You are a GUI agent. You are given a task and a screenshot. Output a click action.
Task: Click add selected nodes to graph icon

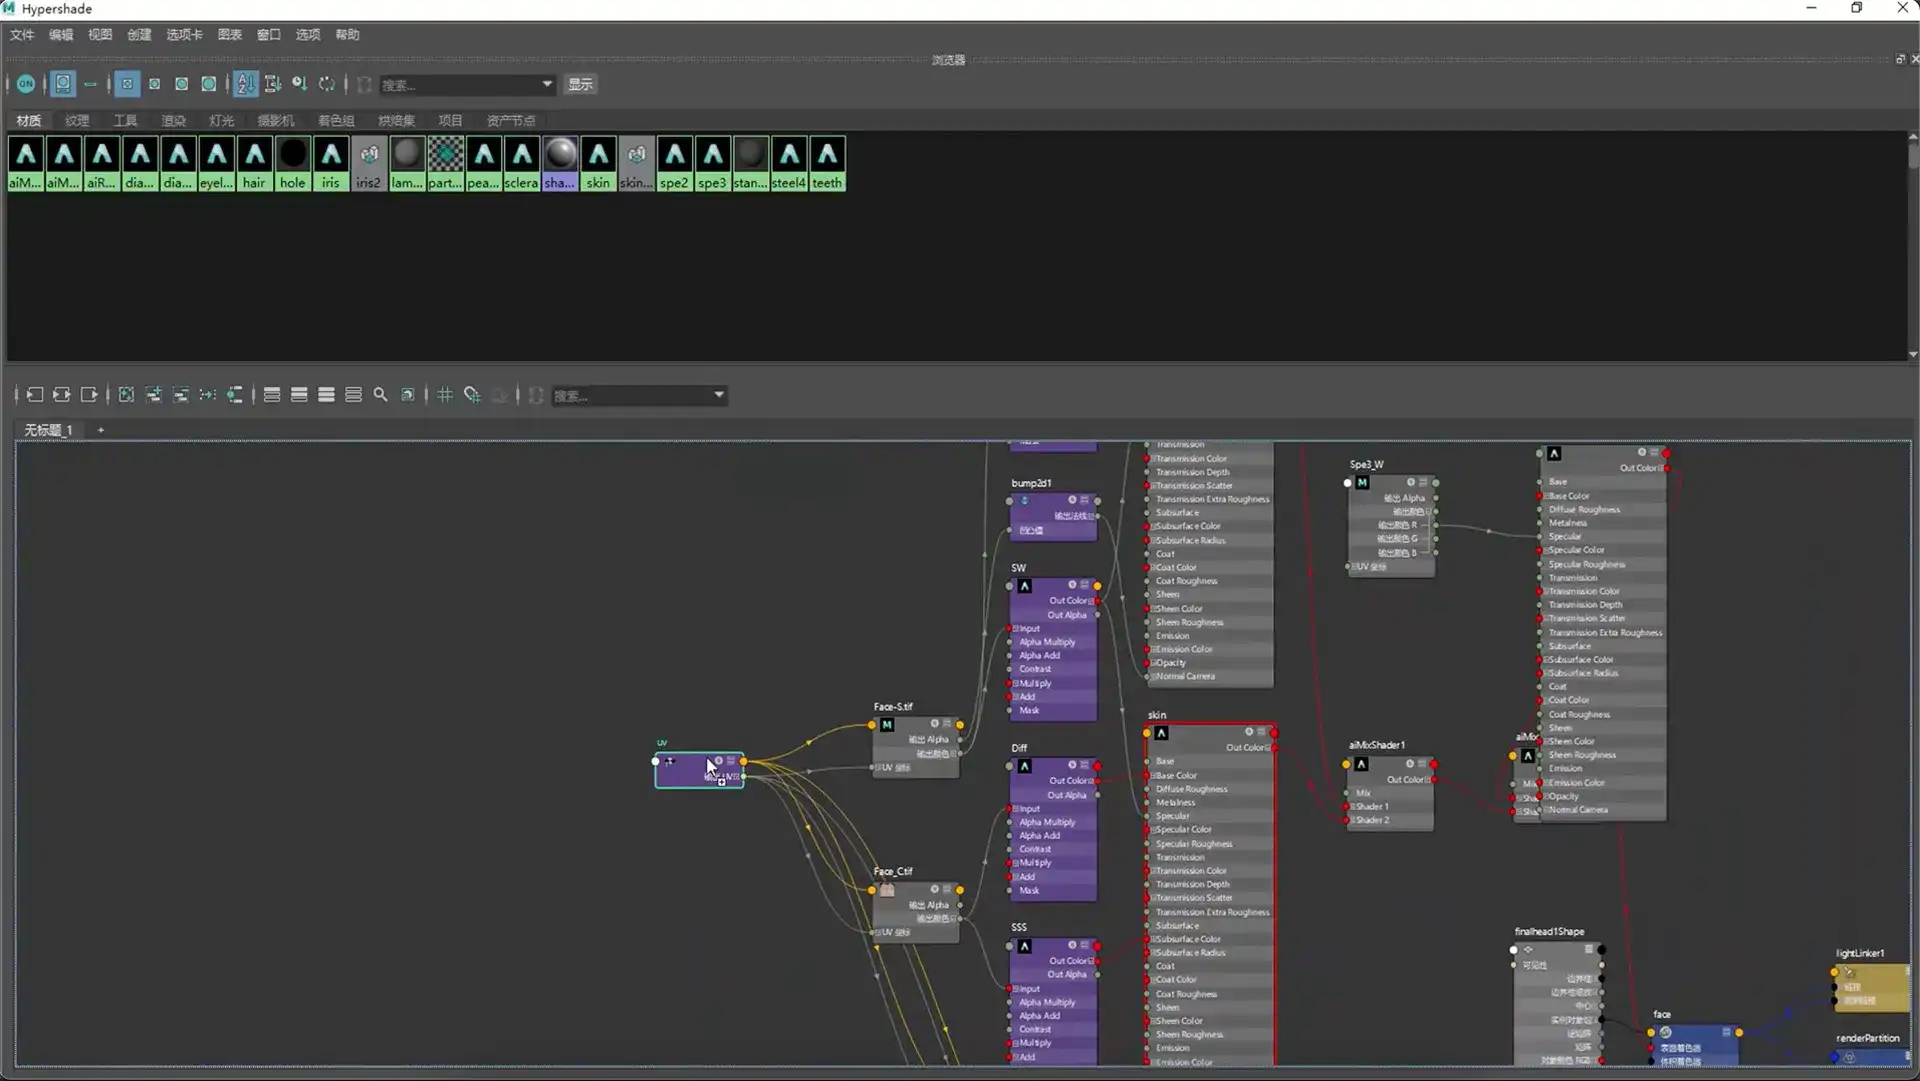click(x=153, y=395)
